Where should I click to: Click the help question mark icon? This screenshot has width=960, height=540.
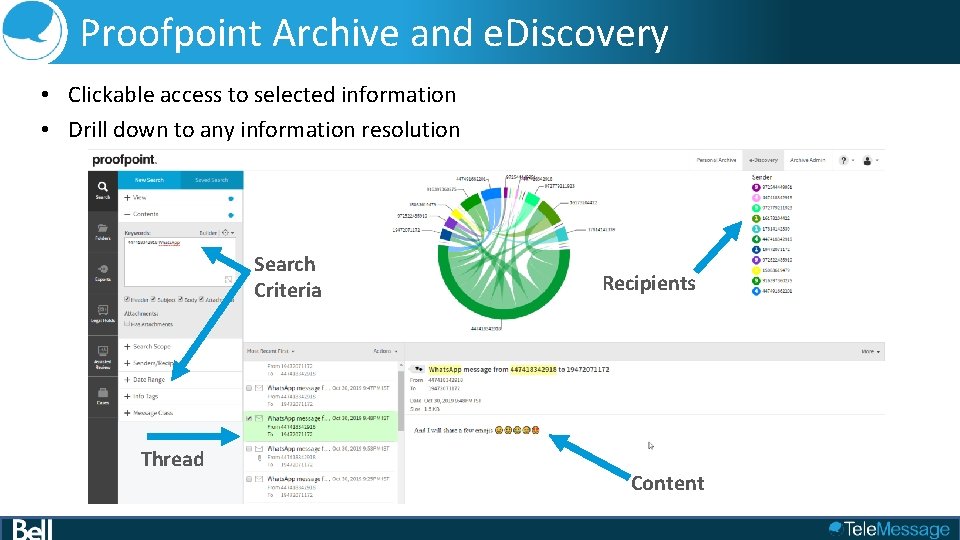[844, 160]
